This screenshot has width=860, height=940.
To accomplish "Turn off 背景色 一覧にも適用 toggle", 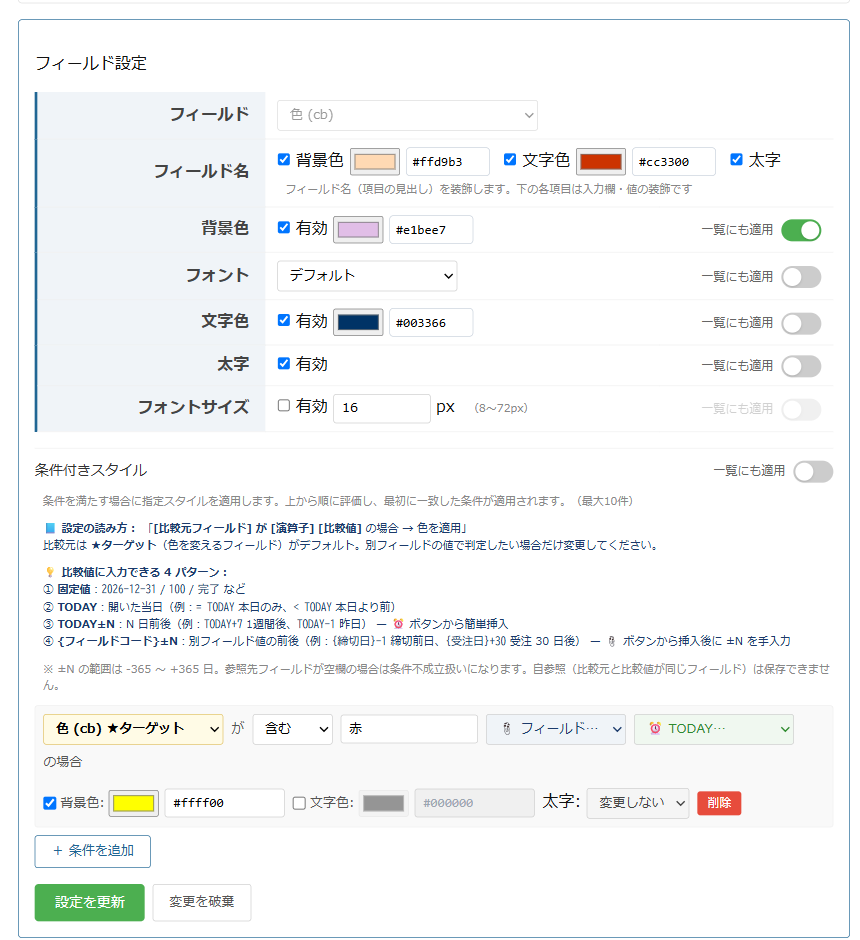I will [801, 230].
